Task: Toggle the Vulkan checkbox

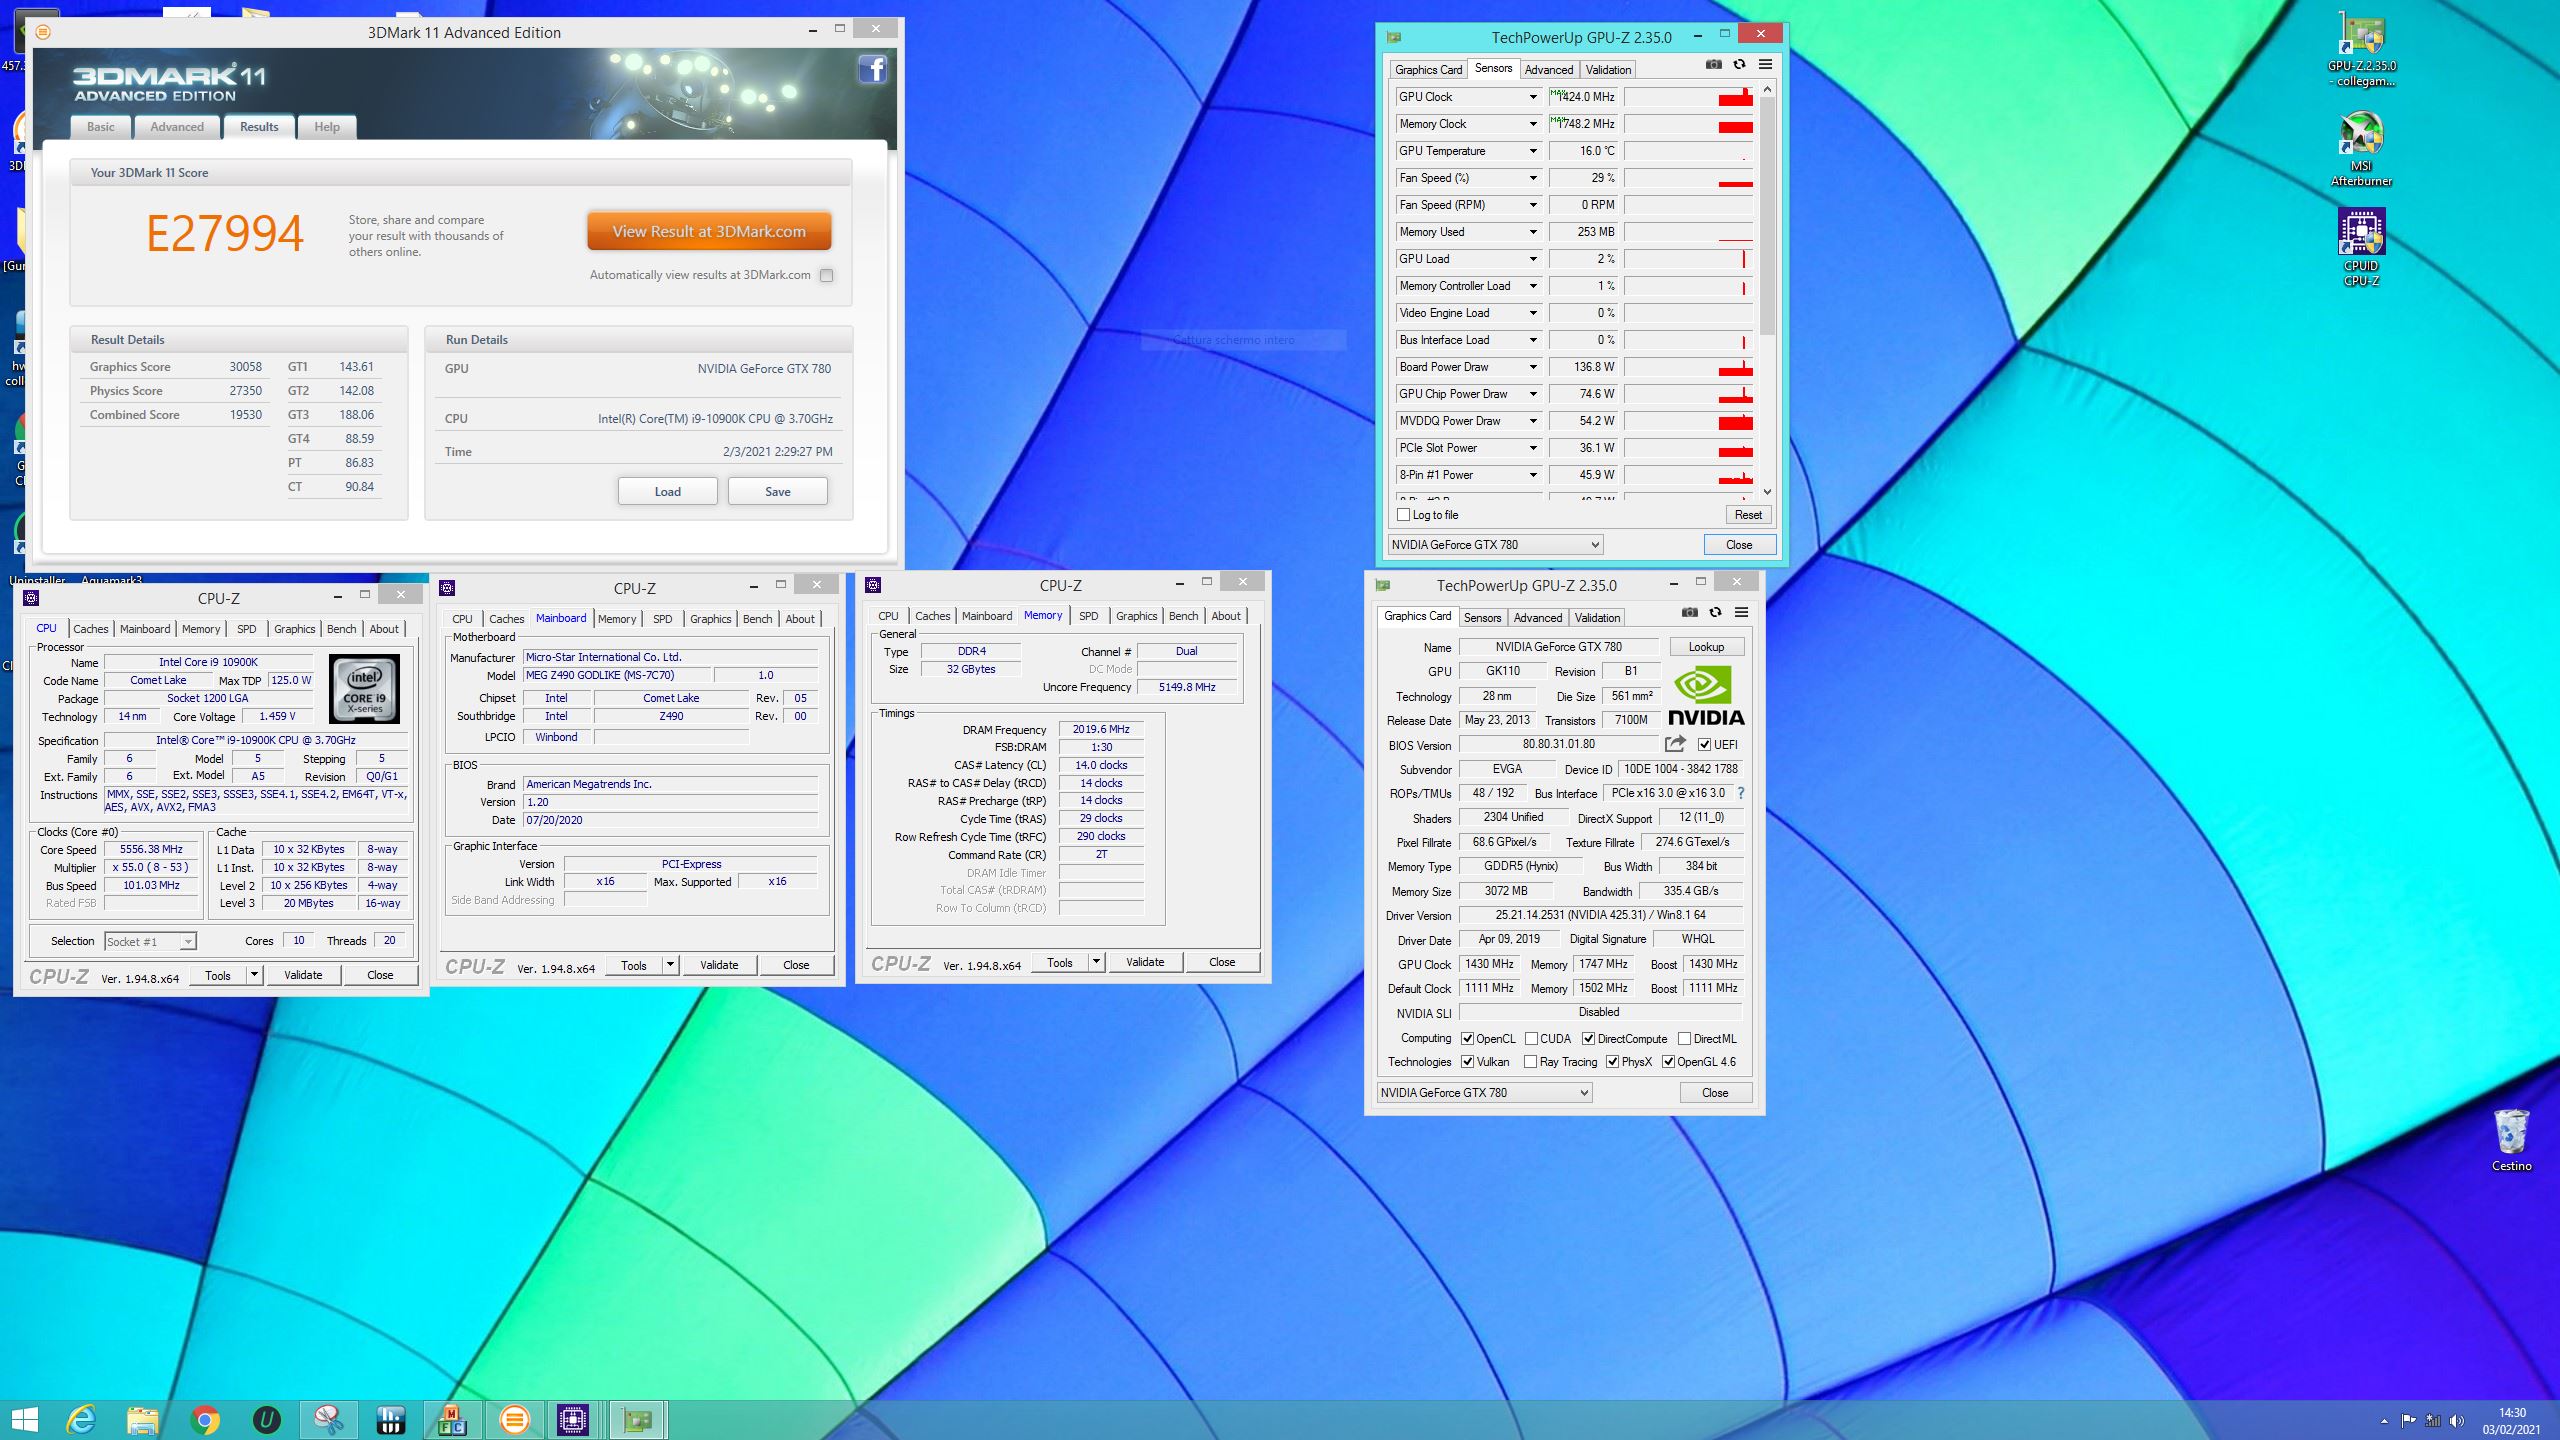Action: coord(1467,1062)
